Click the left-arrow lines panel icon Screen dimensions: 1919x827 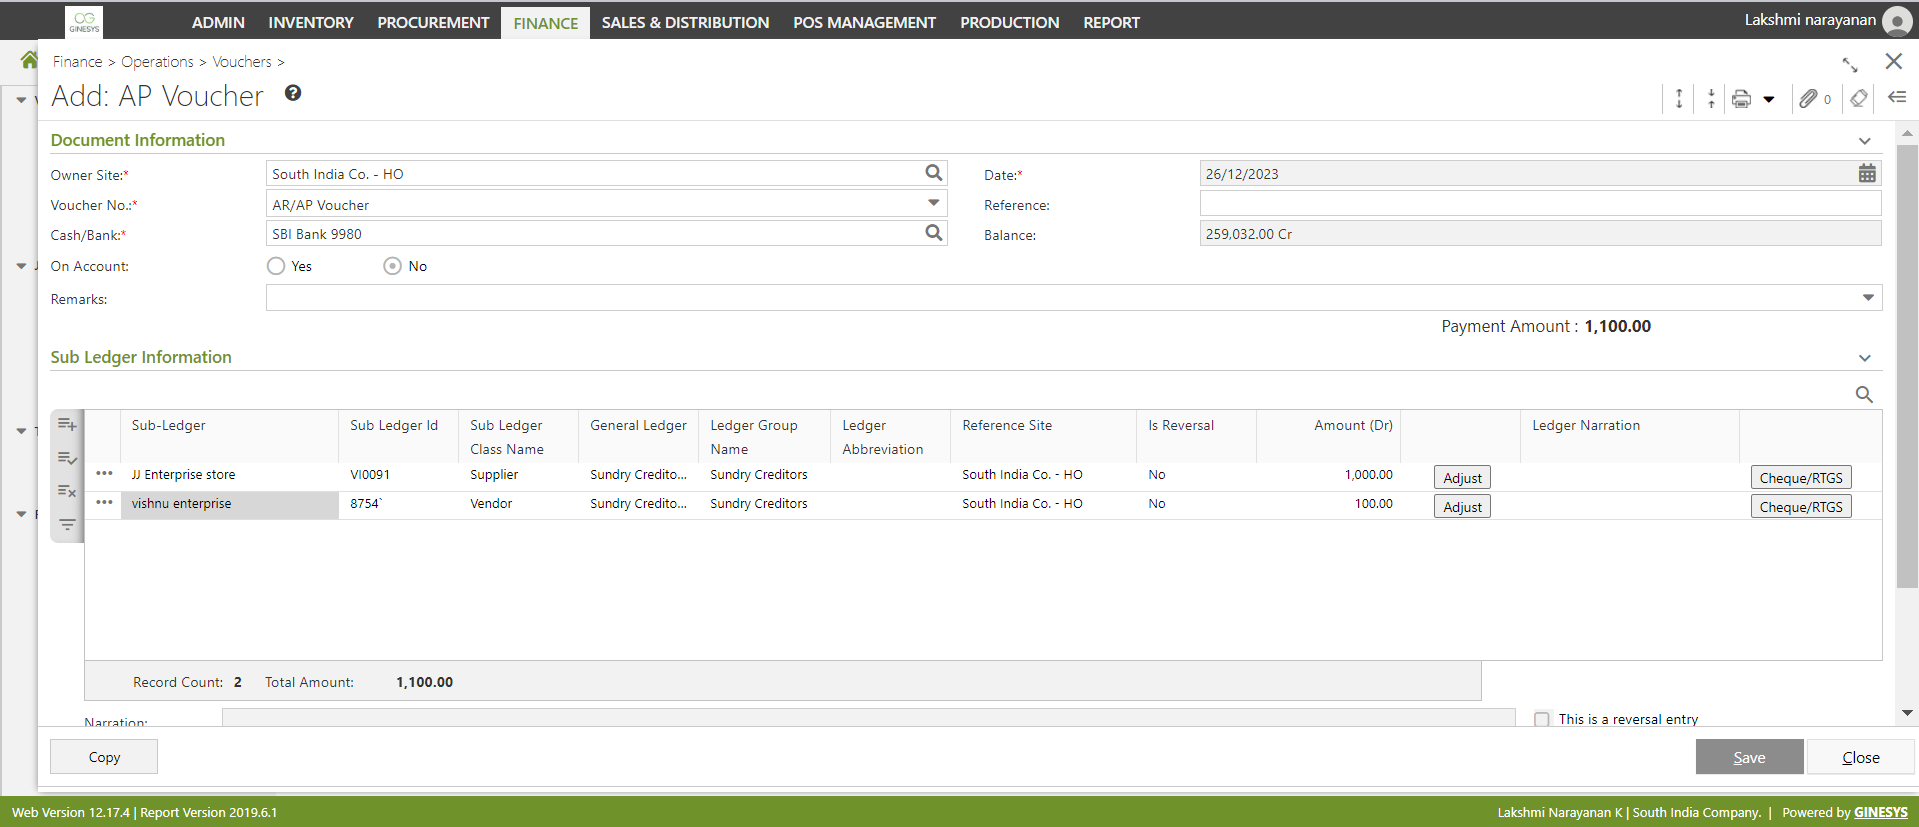1897,97
